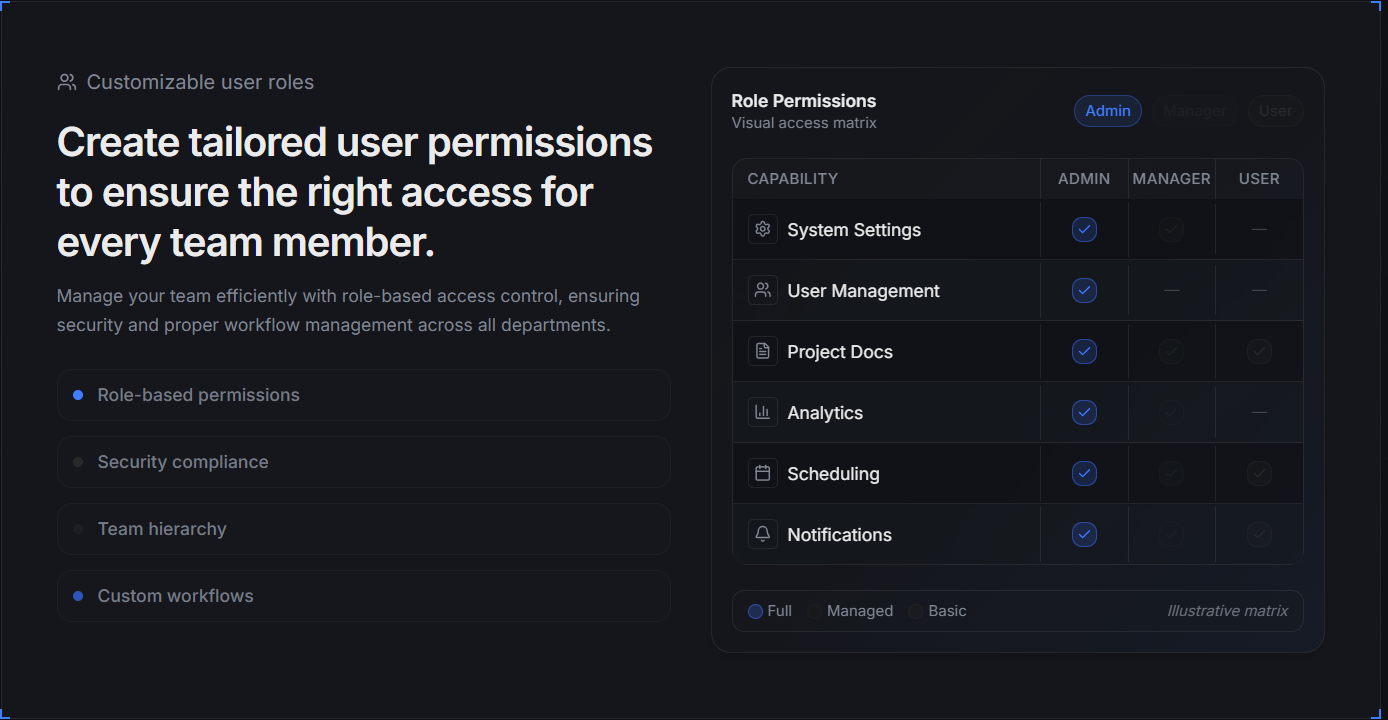This screenshot has width=1388, height=720.
Task: Open the Security compliance item
Action: (x=363, y=462)
